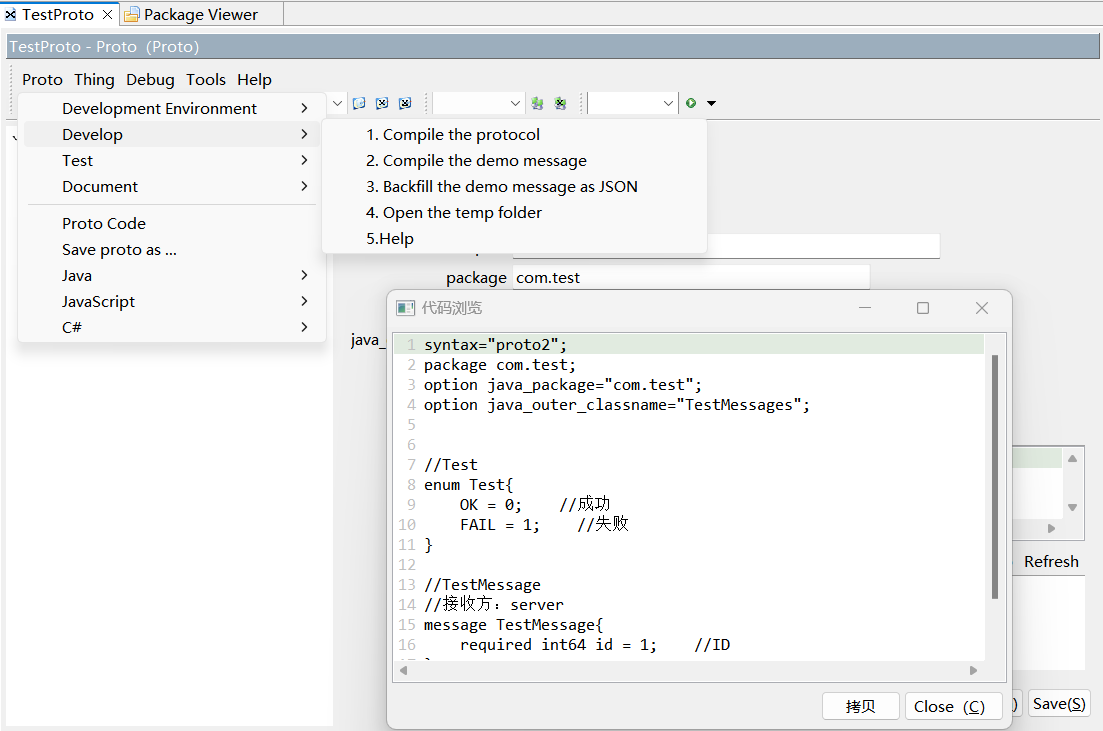This screenshot has height=731, width=1103.
Task: Expand the right toolbar combo box
Action: tap(668, 103)
